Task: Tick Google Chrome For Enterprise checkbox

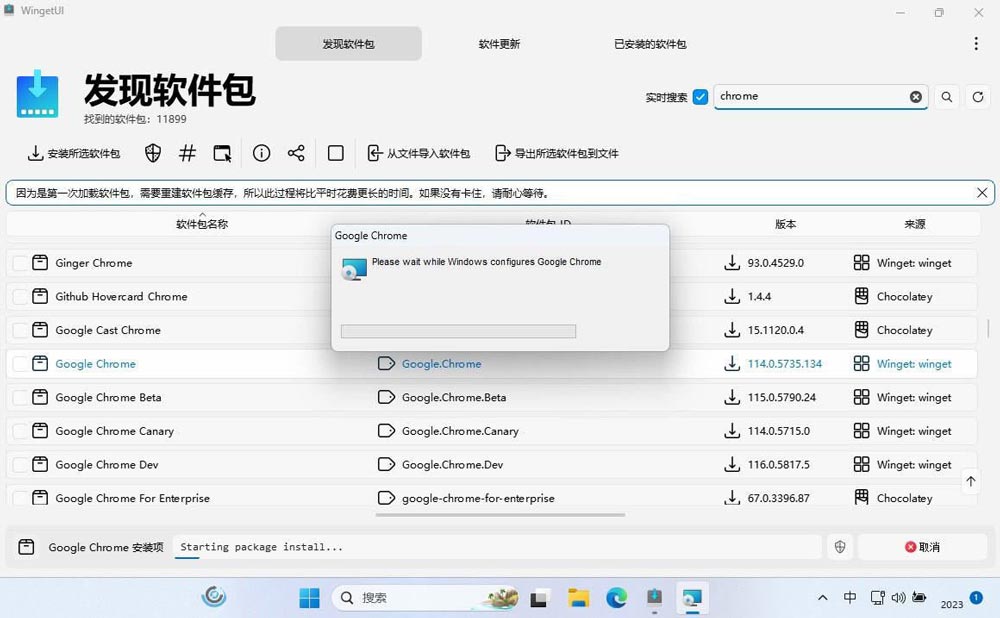Action: tap(20, 498)
